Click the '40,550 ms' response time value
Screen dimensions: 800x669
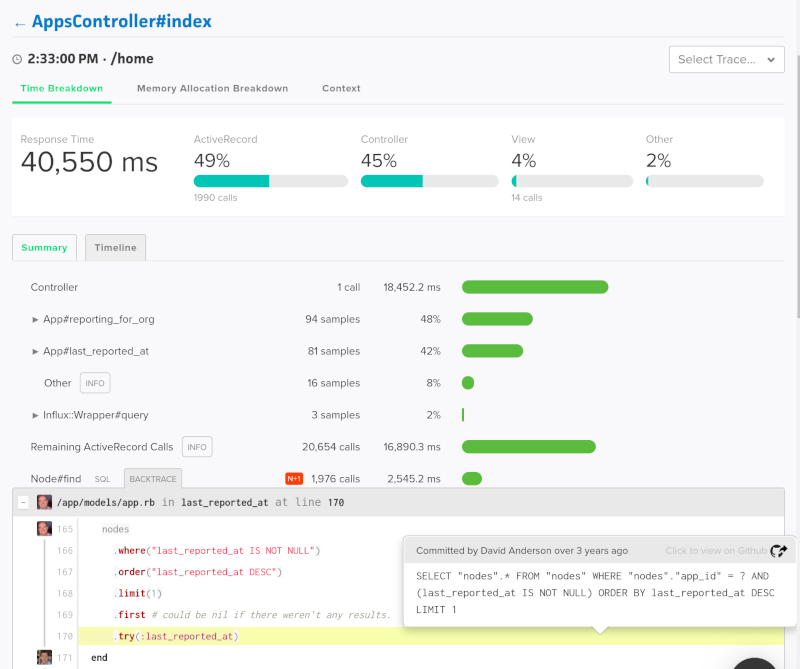tap(89, 162)
